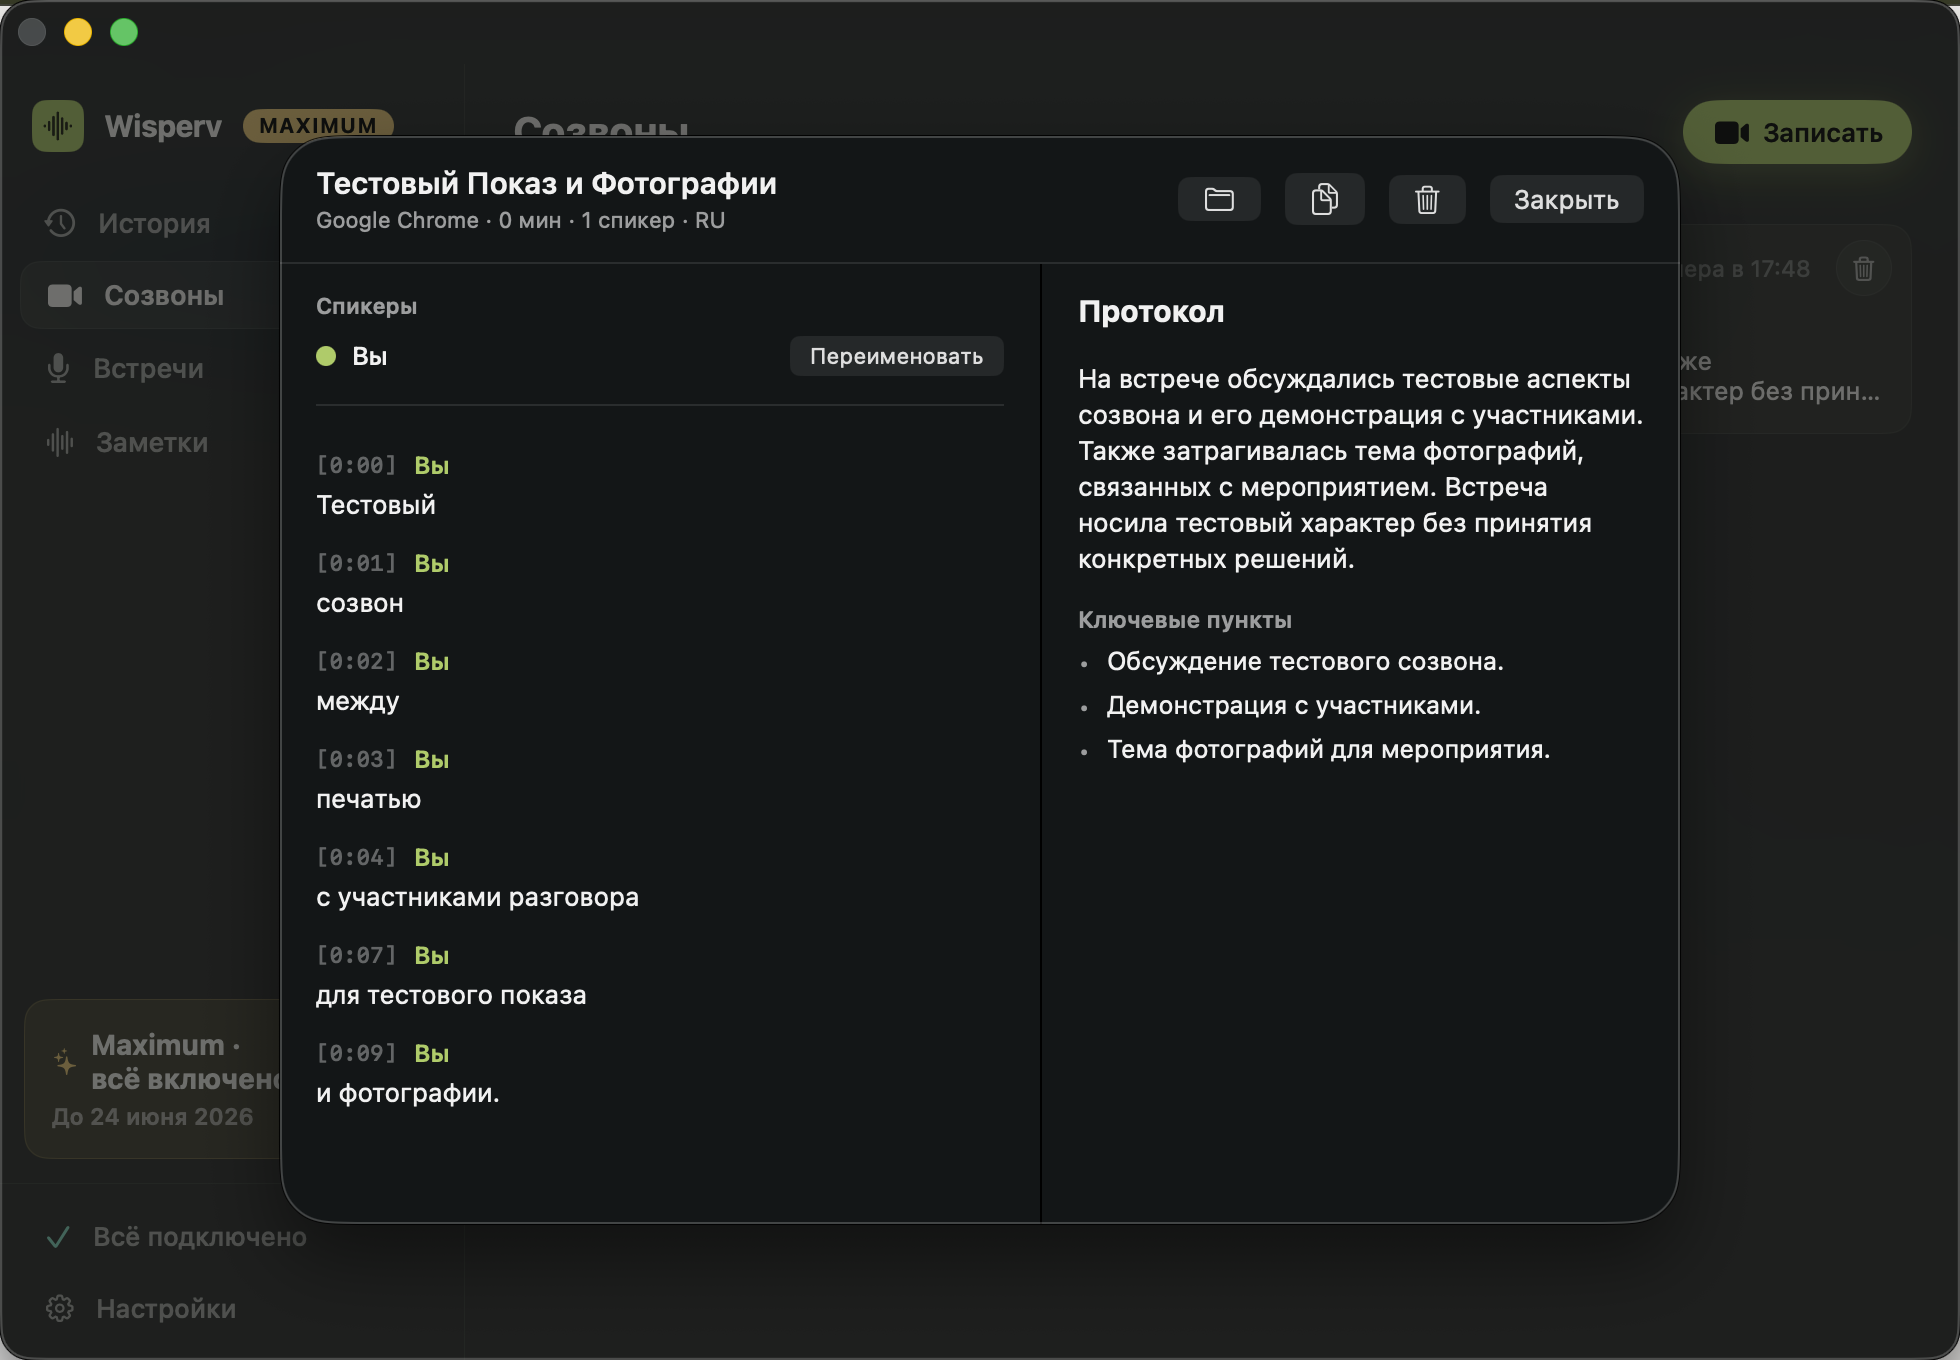Click the green speaker color dot
Image resolution: width=1960 pixels, height=1360 pixels.
(x=326, y=356)
